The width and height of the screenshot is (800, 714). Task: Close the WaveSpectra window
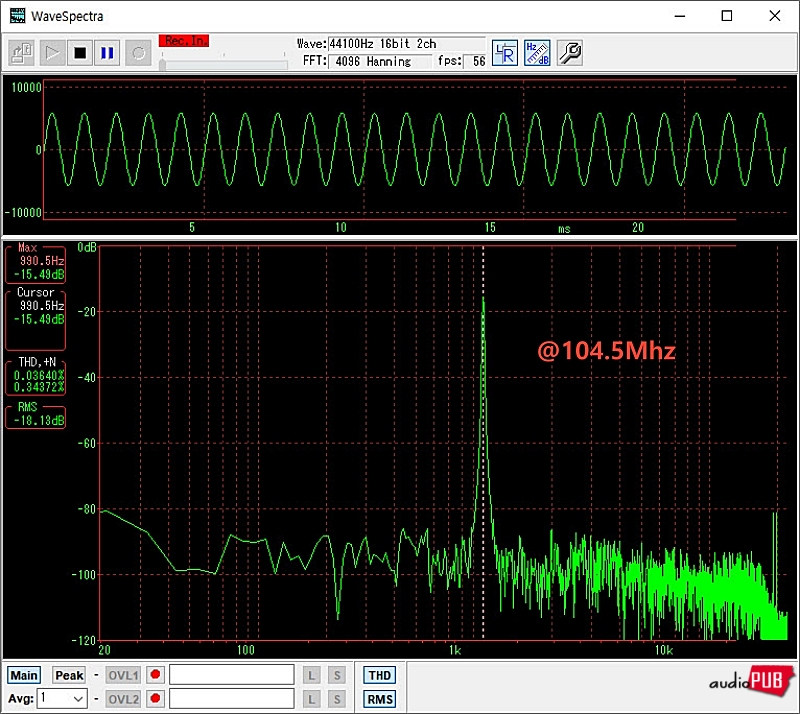click(774, 16)
